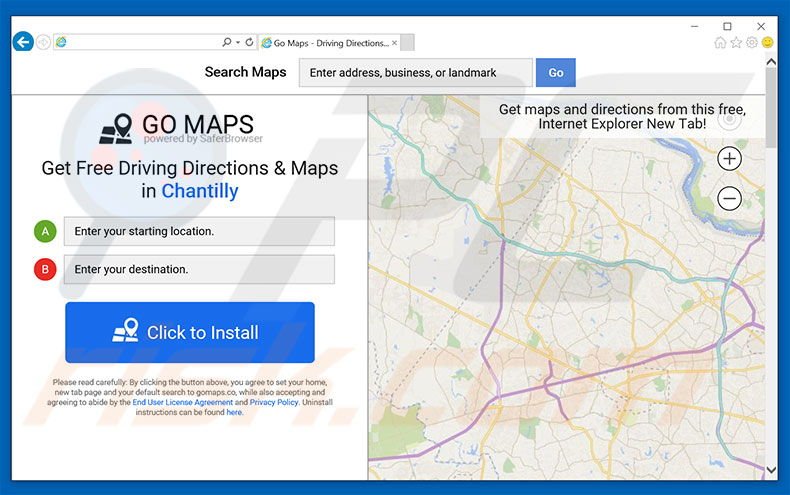This screenshot has height=495, width=790.
Task: Click the map locate-me target icon
Action: coord(729,119)
